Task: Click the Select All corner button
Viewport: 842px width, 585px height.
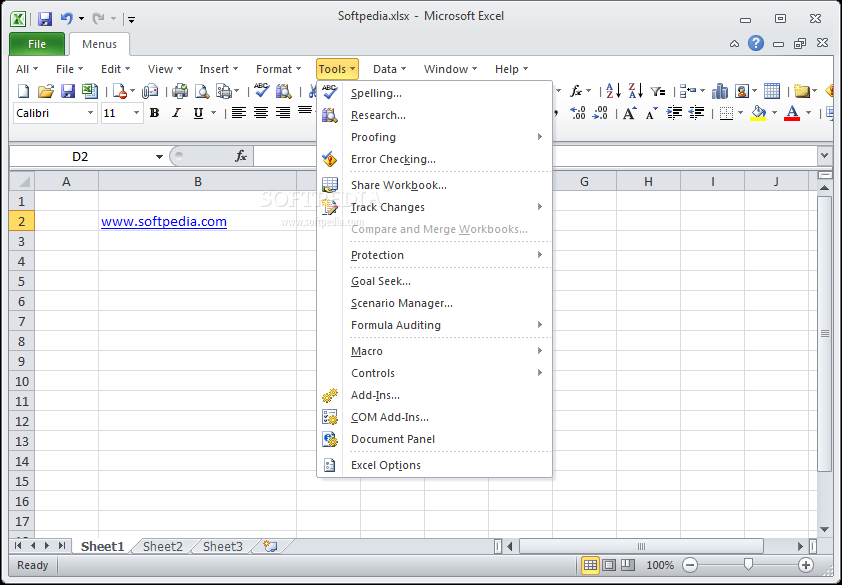Action: point(22,182)
